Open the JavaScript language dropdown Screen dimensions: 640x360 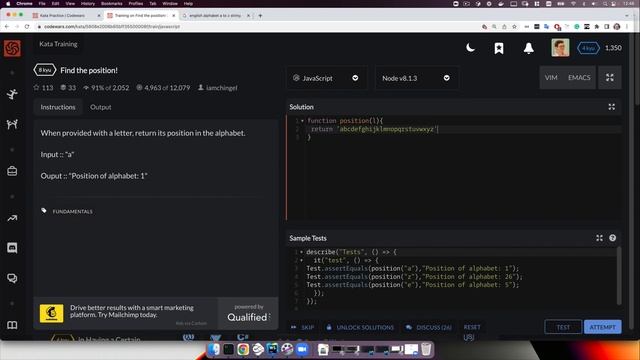click(326, 78)
